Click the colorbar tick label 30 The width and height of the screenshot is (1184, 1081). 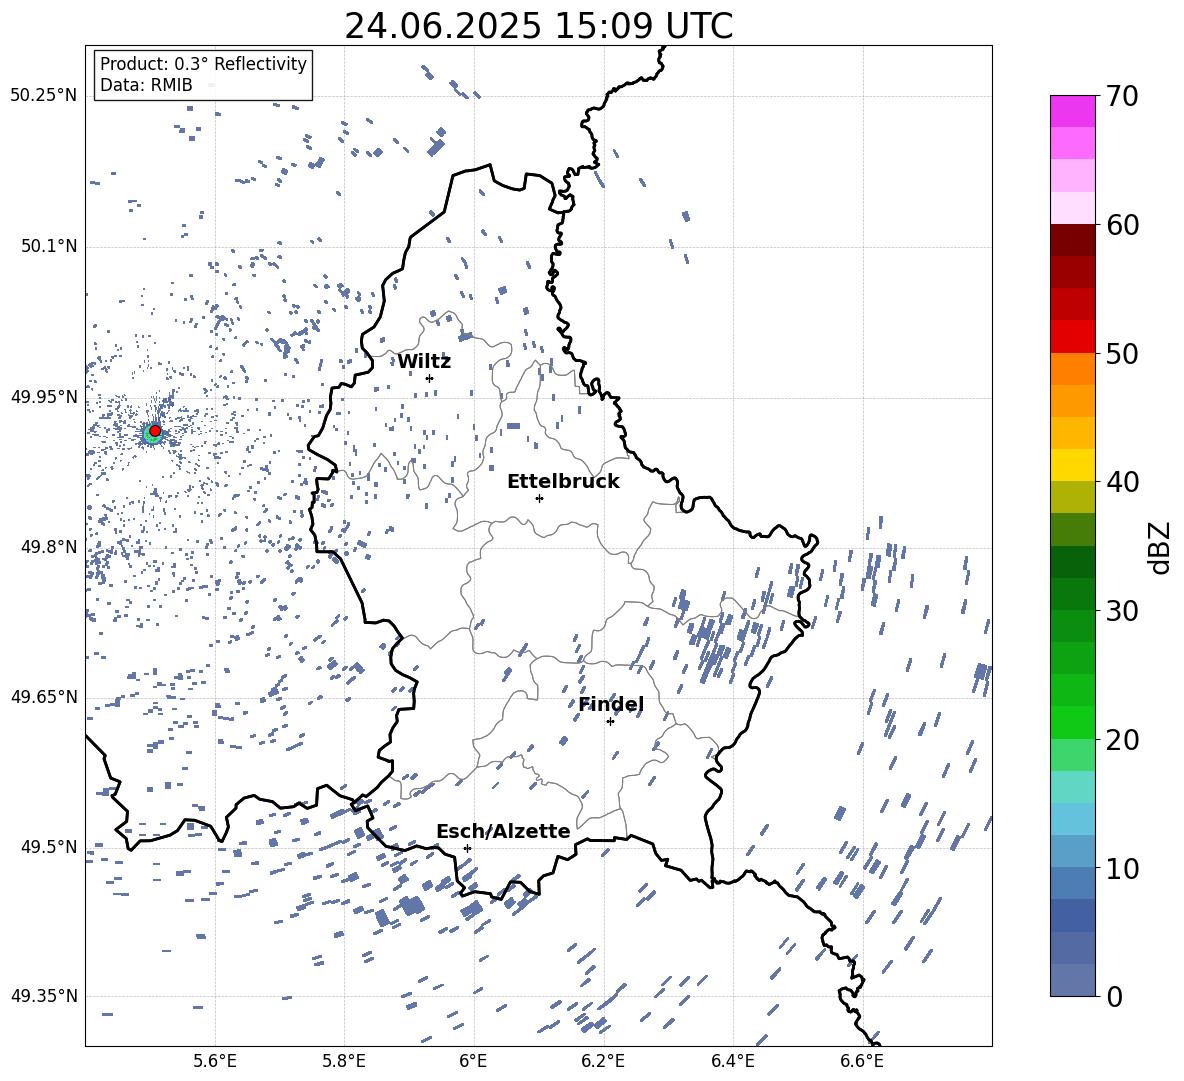pyautogui.click(x=1122, y=610)
